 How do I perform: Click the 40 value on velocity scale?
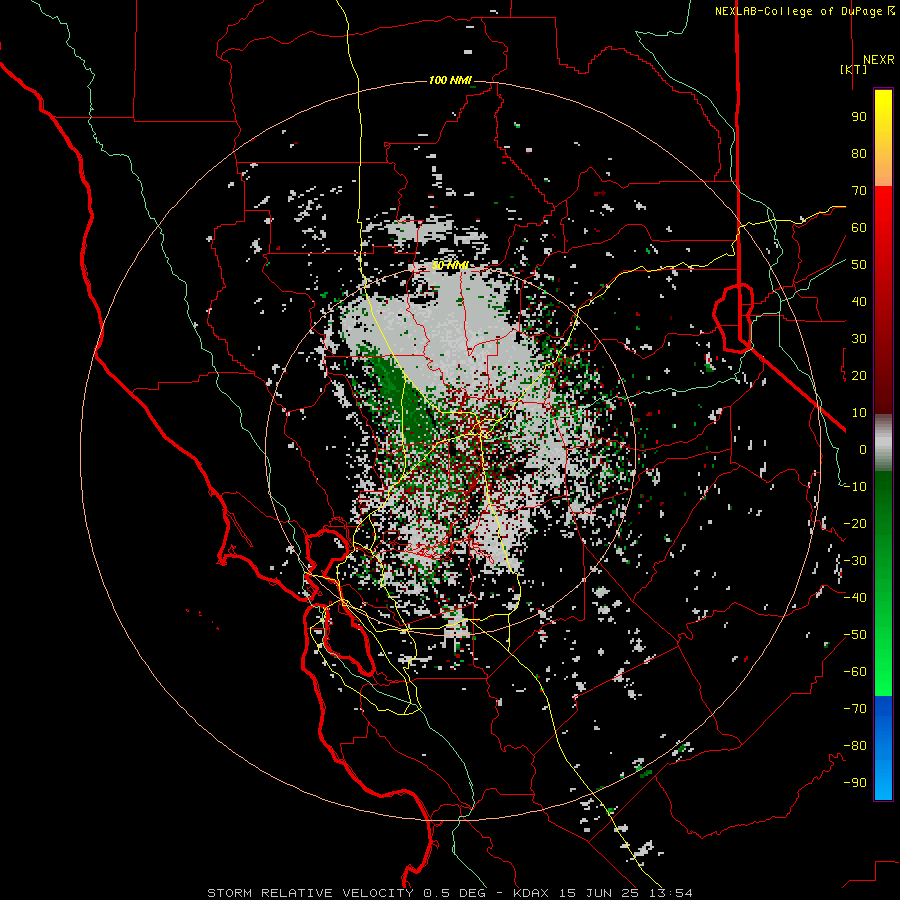point(859,301)
